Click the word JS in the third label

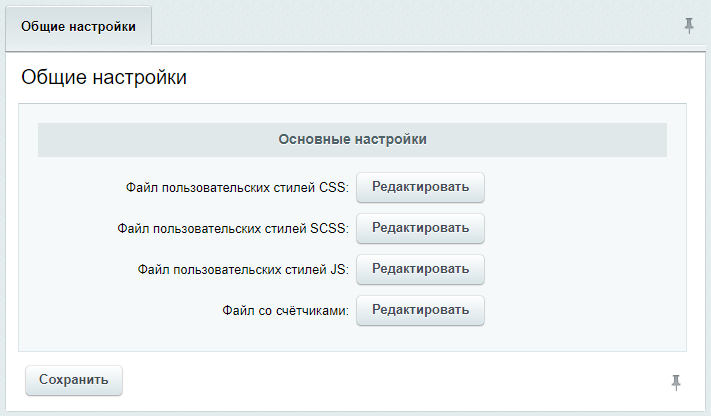point(339,269)
